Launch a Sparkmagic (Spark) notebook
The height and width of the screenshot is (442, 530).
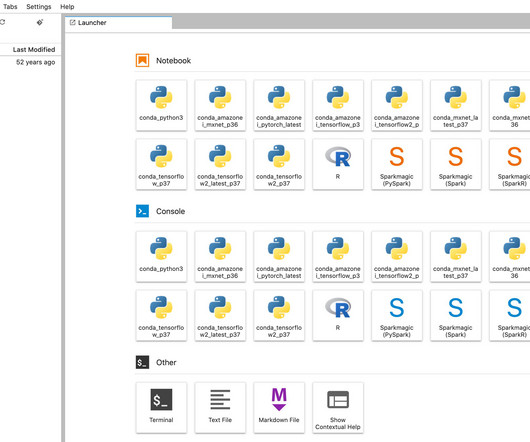coord(456,164)
